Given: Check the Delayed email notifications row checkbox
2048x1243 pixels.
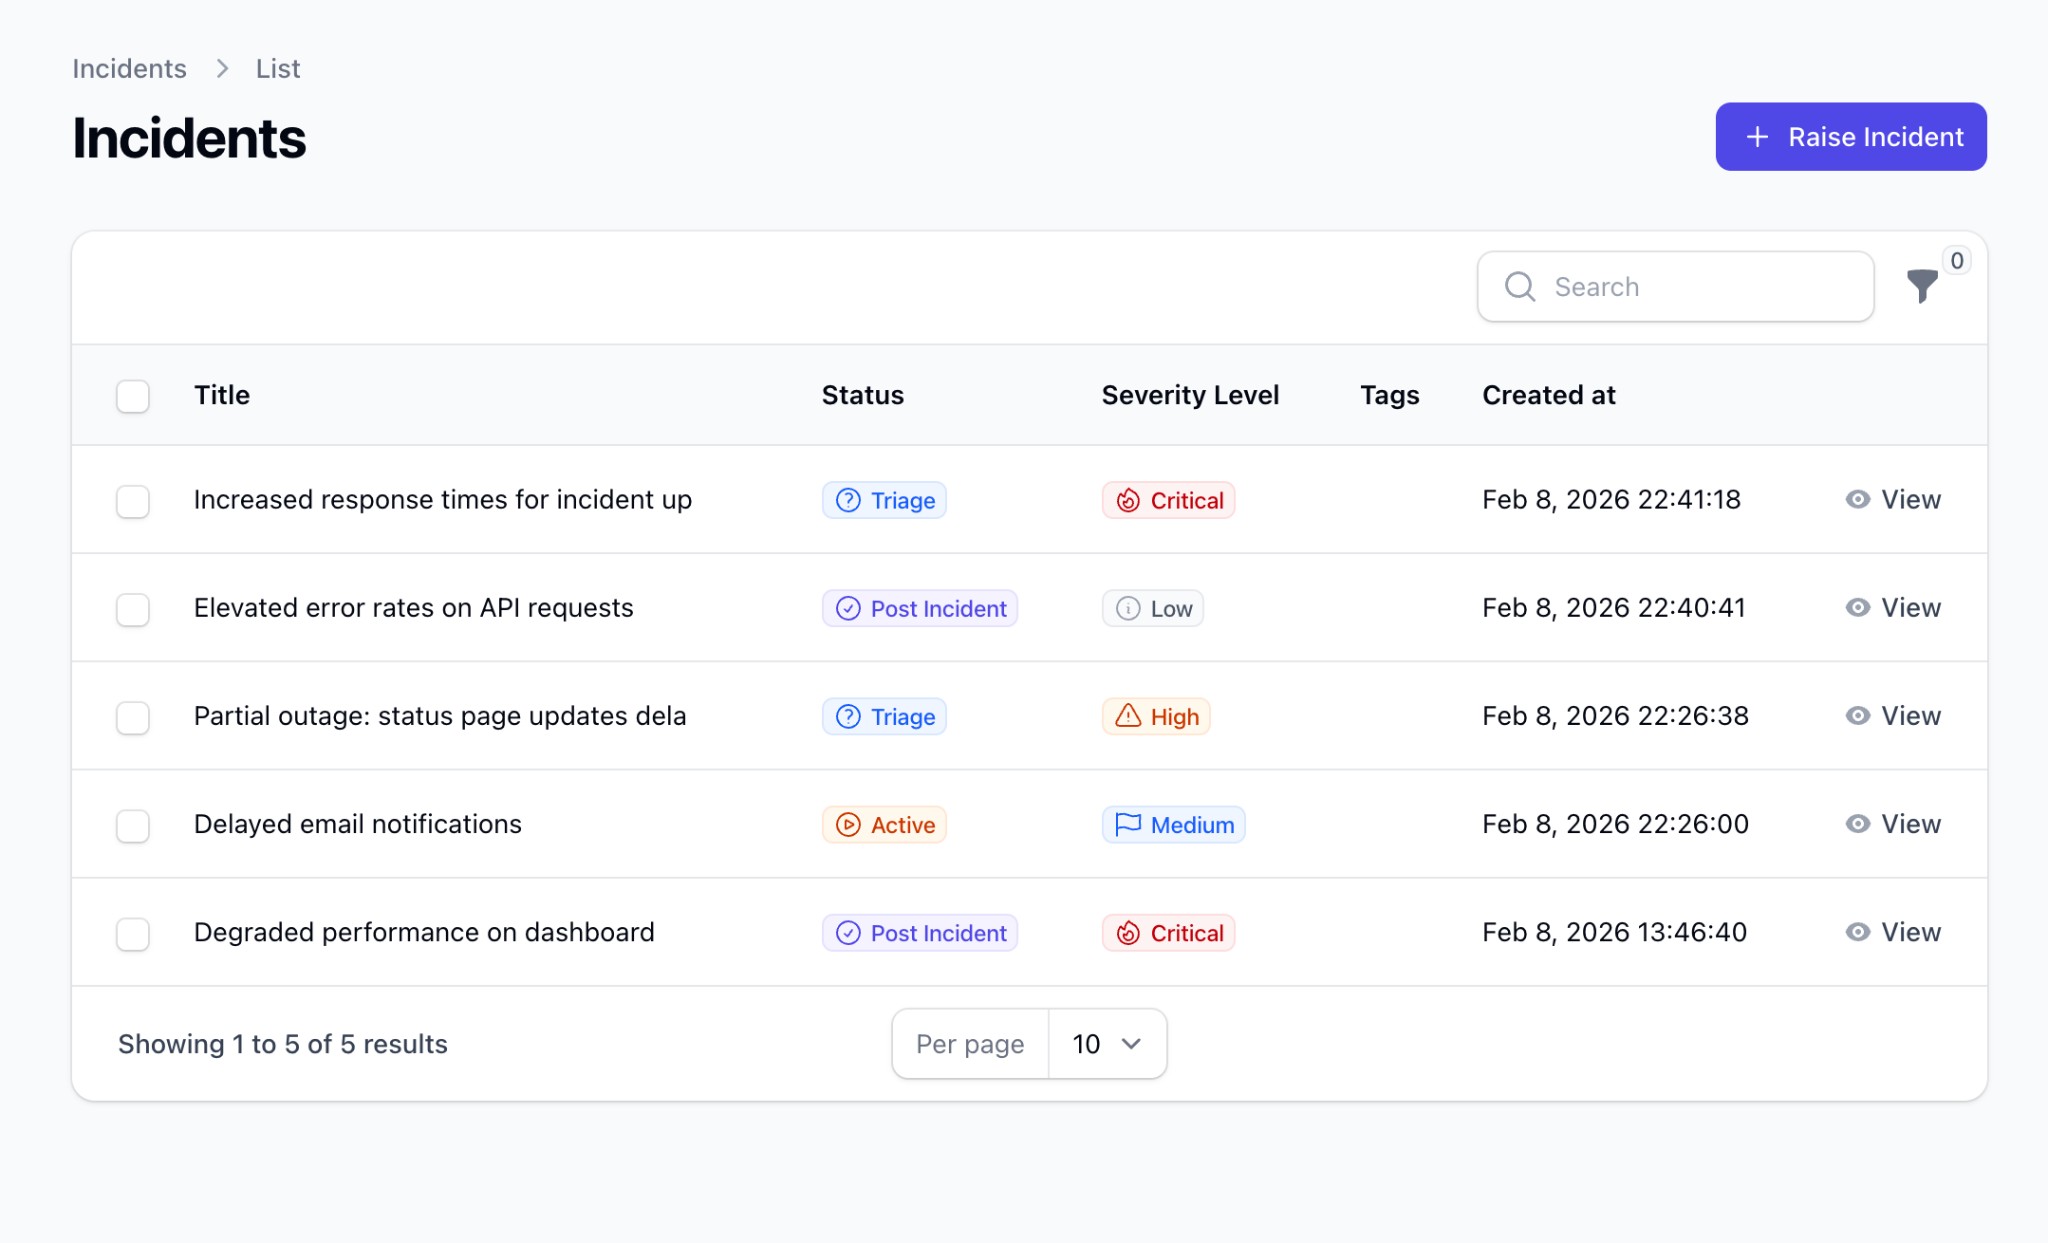Looking at the screenshot, I should coord(132,825).
